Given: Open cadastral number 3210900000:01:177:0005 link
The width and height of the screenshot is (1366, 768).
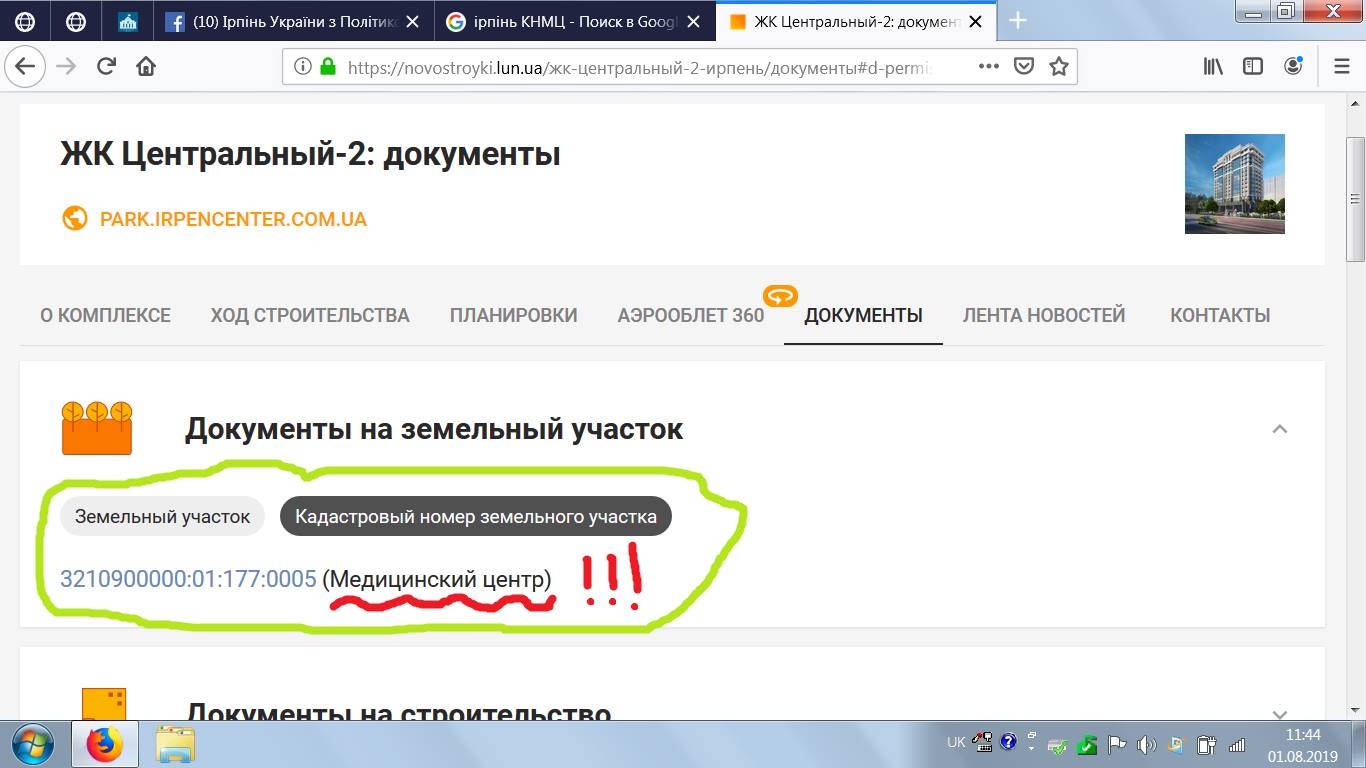Looking at the screenshot, I should pyautogui.click(x=188, y=578).
